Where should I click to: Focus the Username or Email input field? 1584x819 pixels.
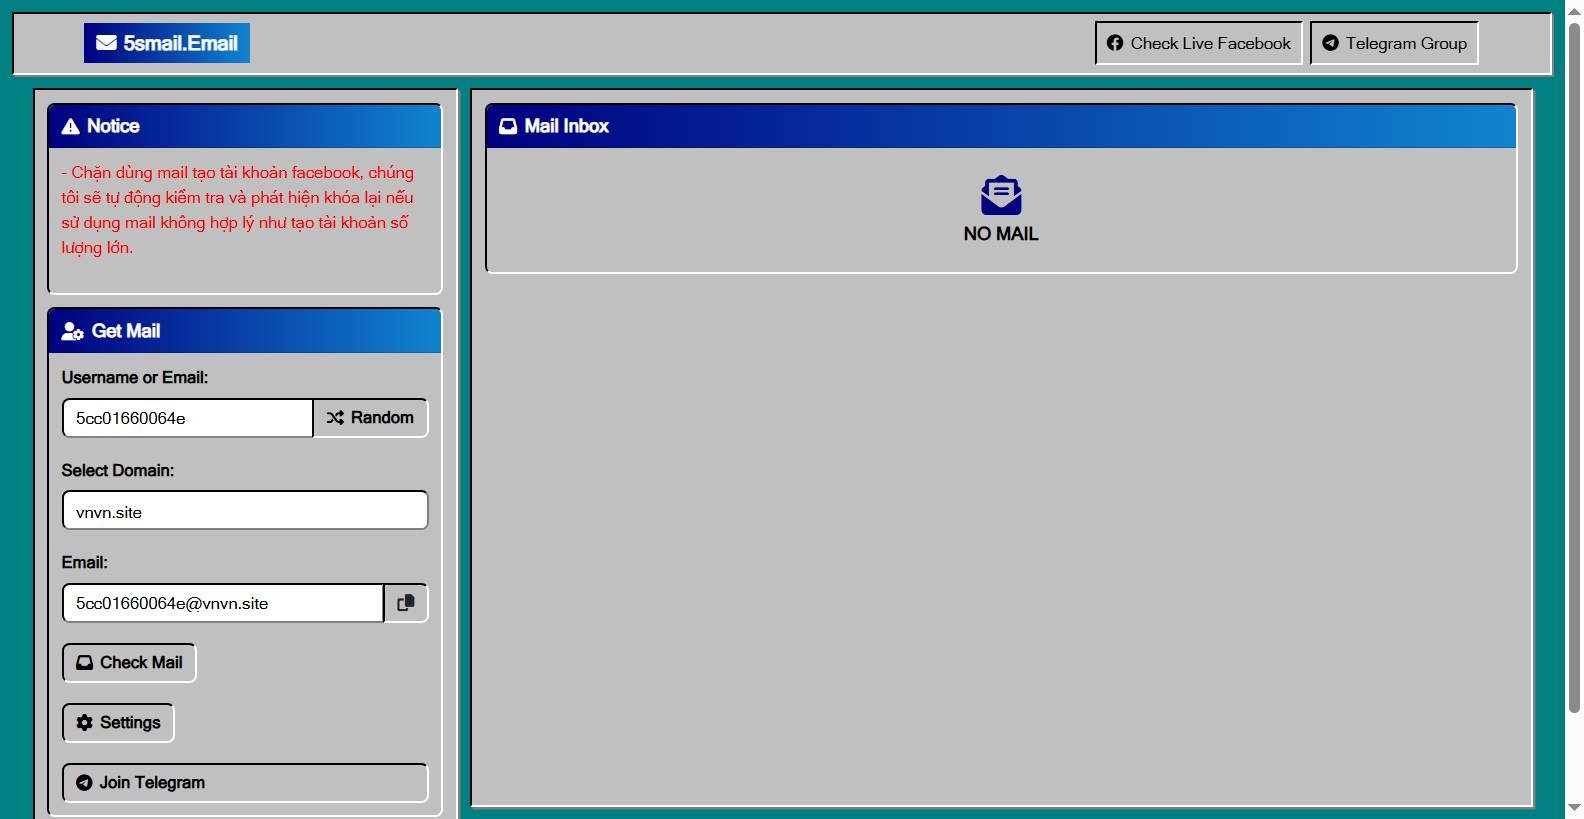point(188,418)
